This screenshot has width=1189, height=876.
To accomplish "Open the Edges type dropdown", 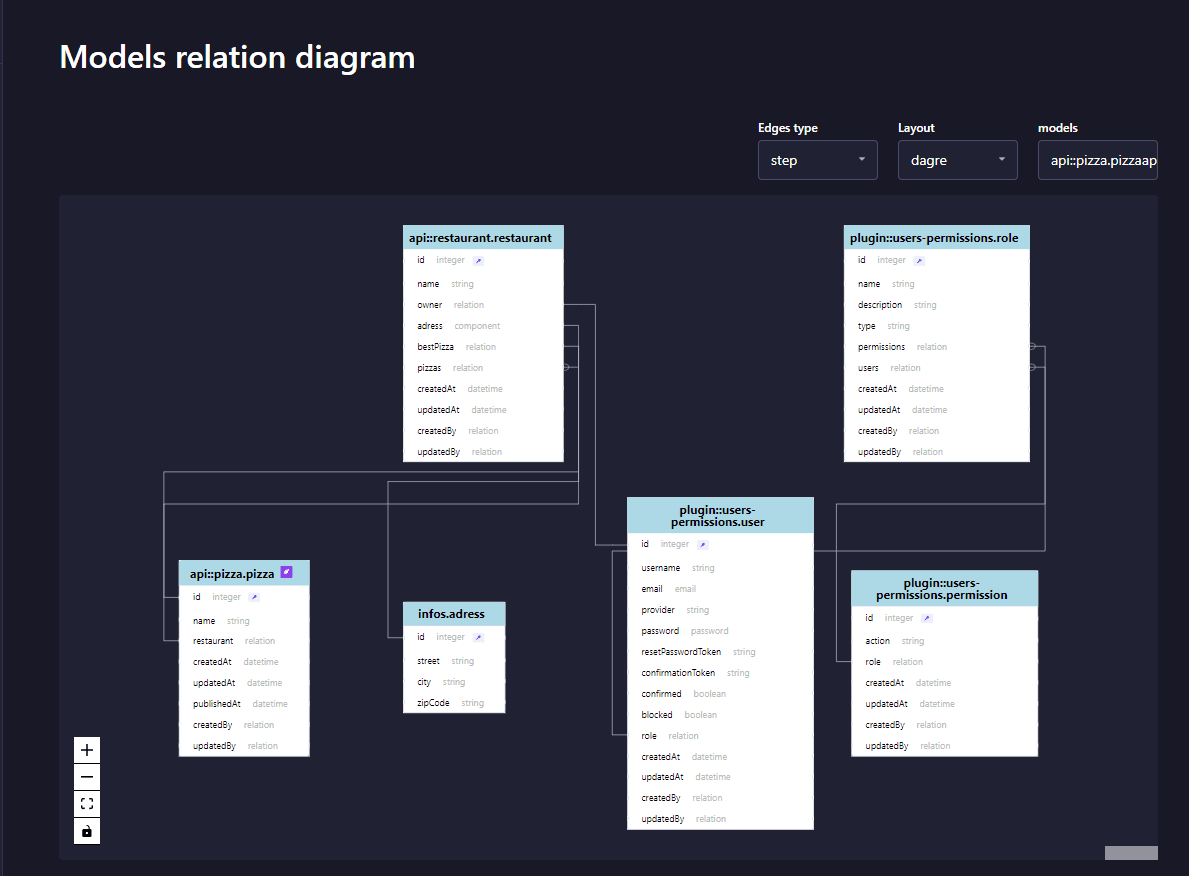I will (x=817, y=160).
